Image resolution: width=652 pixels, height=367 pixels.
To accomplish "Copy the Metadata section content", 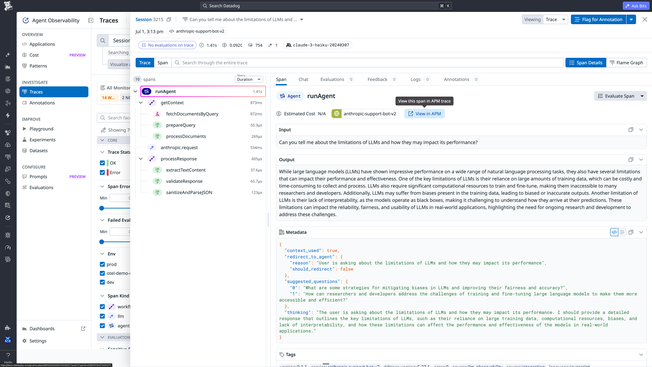I will [630, 232].
